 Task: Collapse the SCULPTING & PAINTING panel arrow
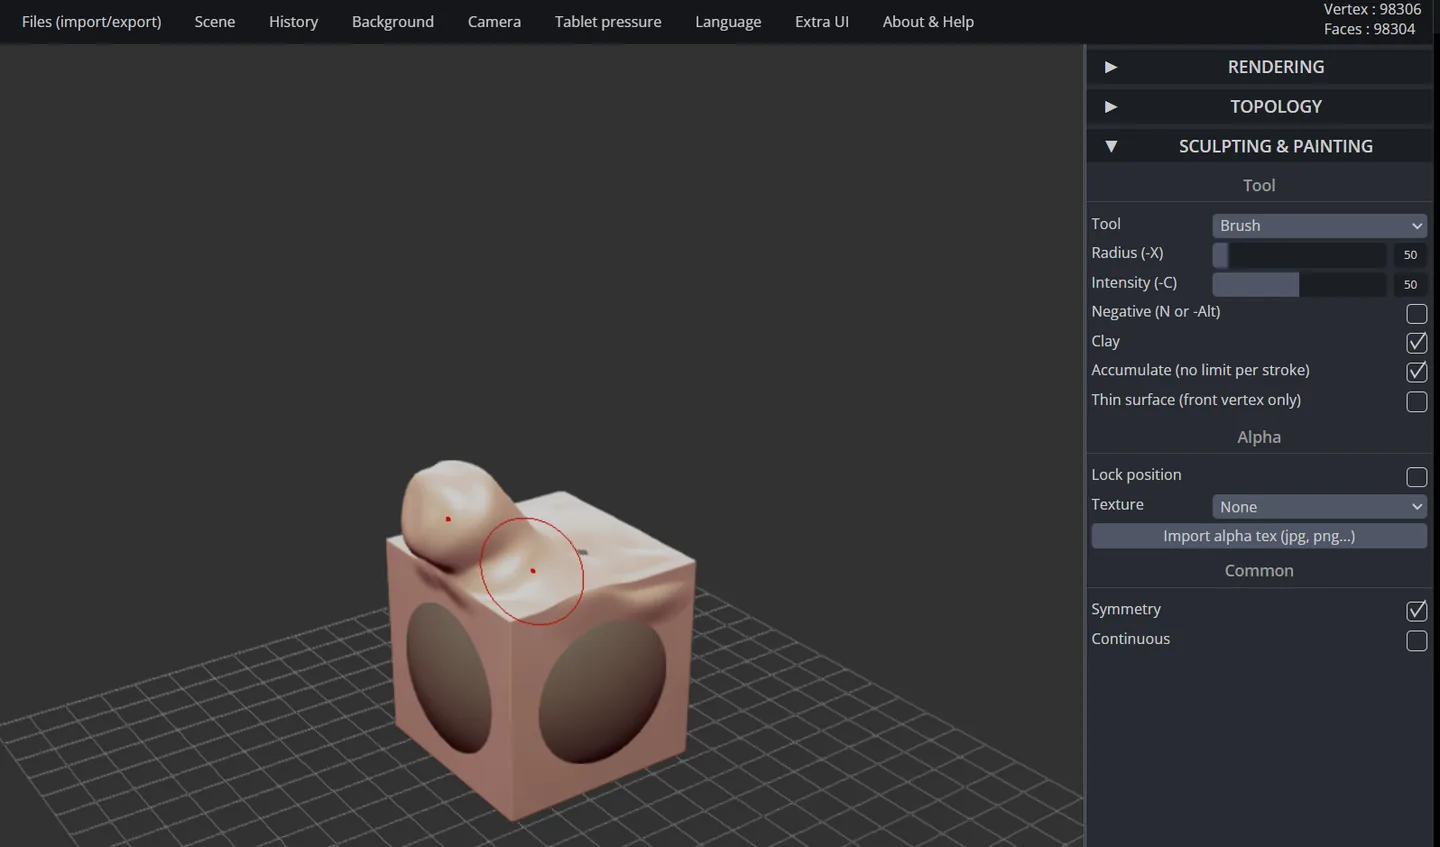point(1110,146)
